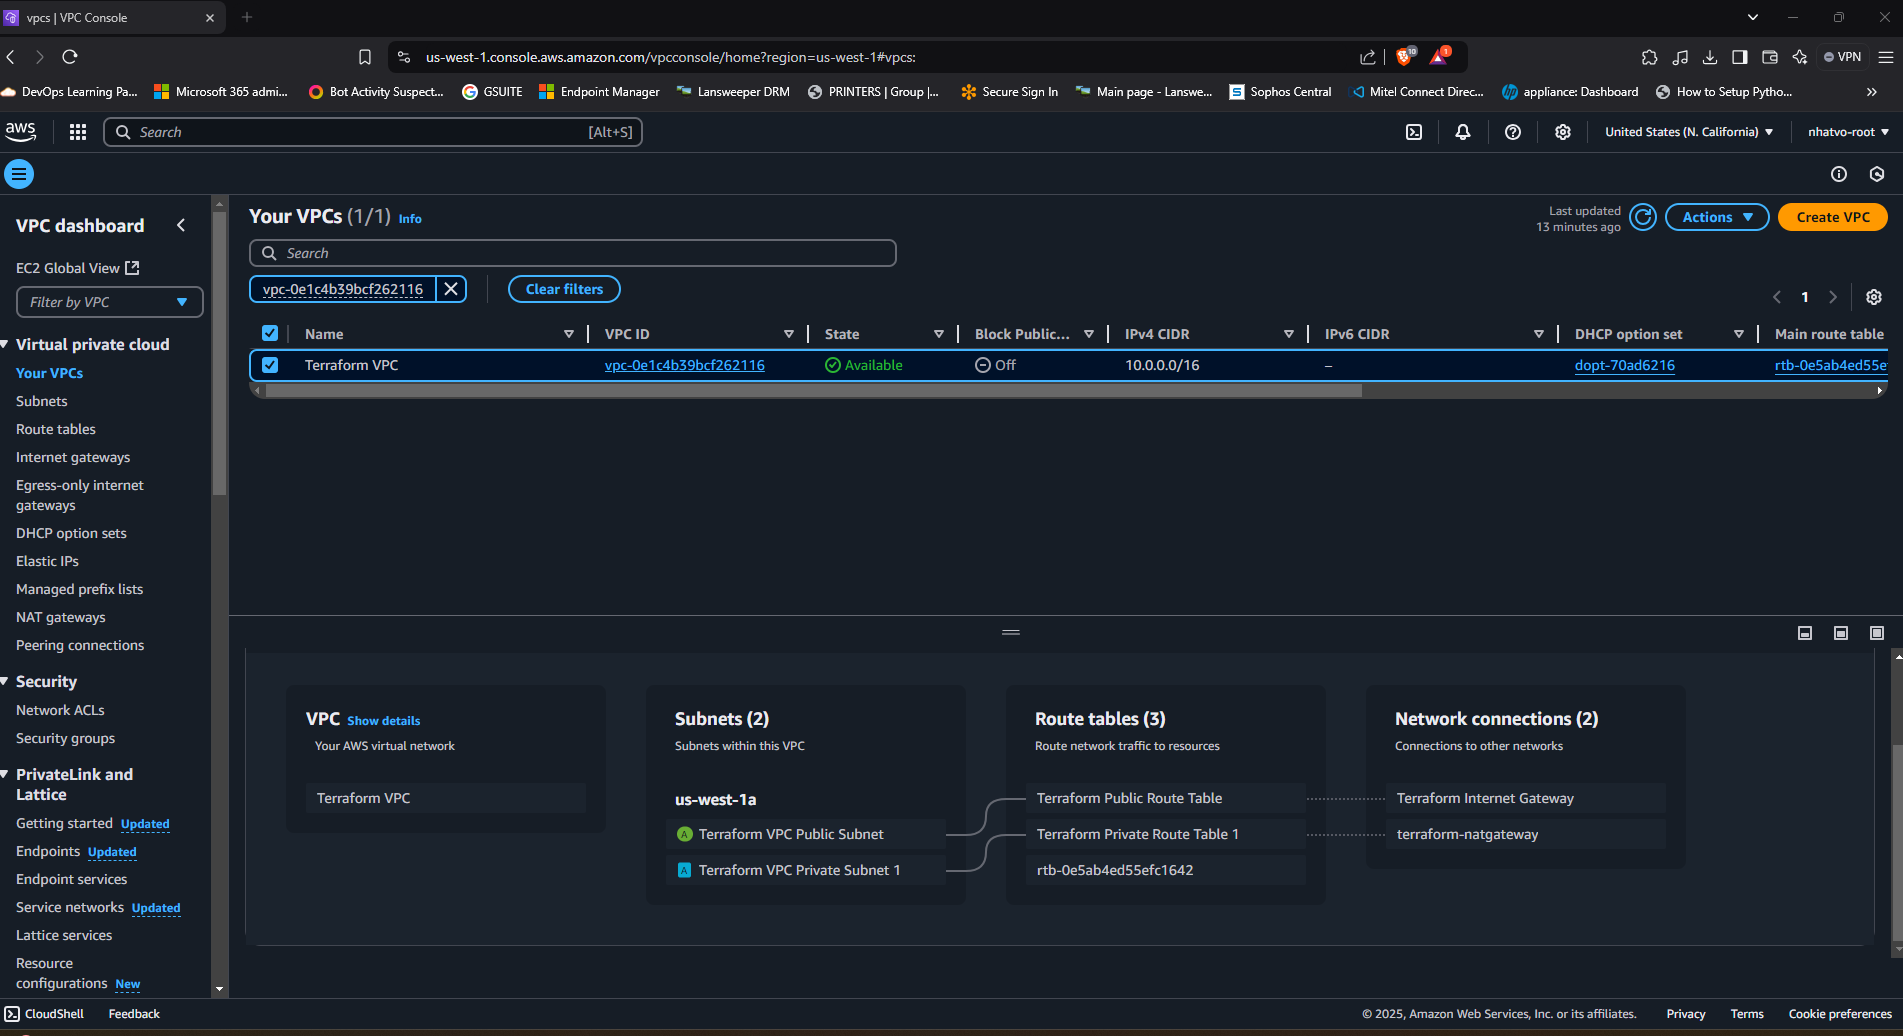Sort by DHCP option set column arrow
Viewport: 1903px width, 1036px height.
tap(1739, 334)
